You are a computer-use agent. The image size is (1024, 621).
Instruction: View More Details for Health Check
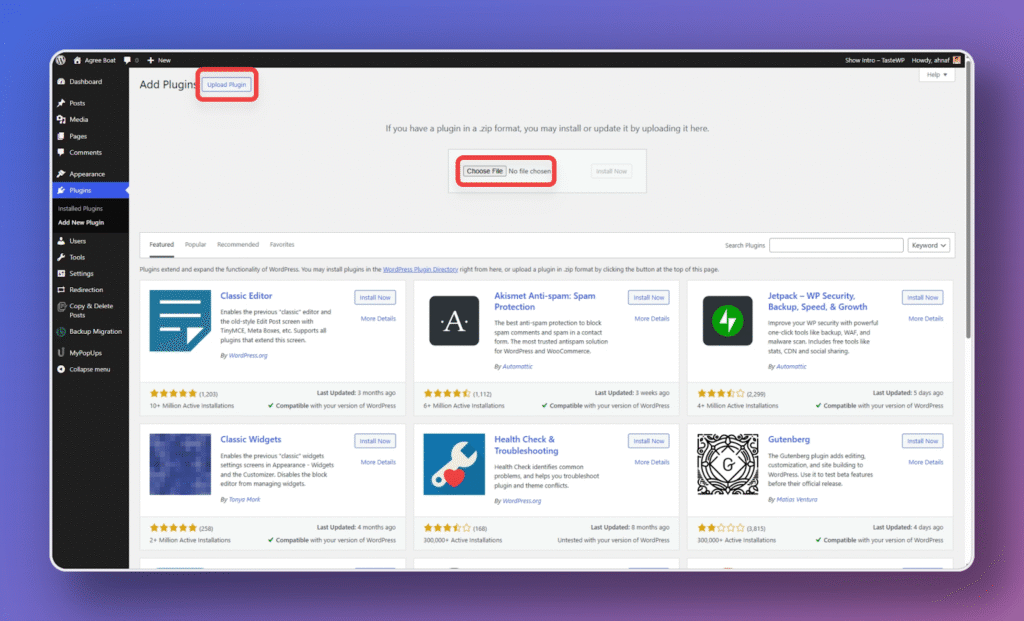point(652,462)
